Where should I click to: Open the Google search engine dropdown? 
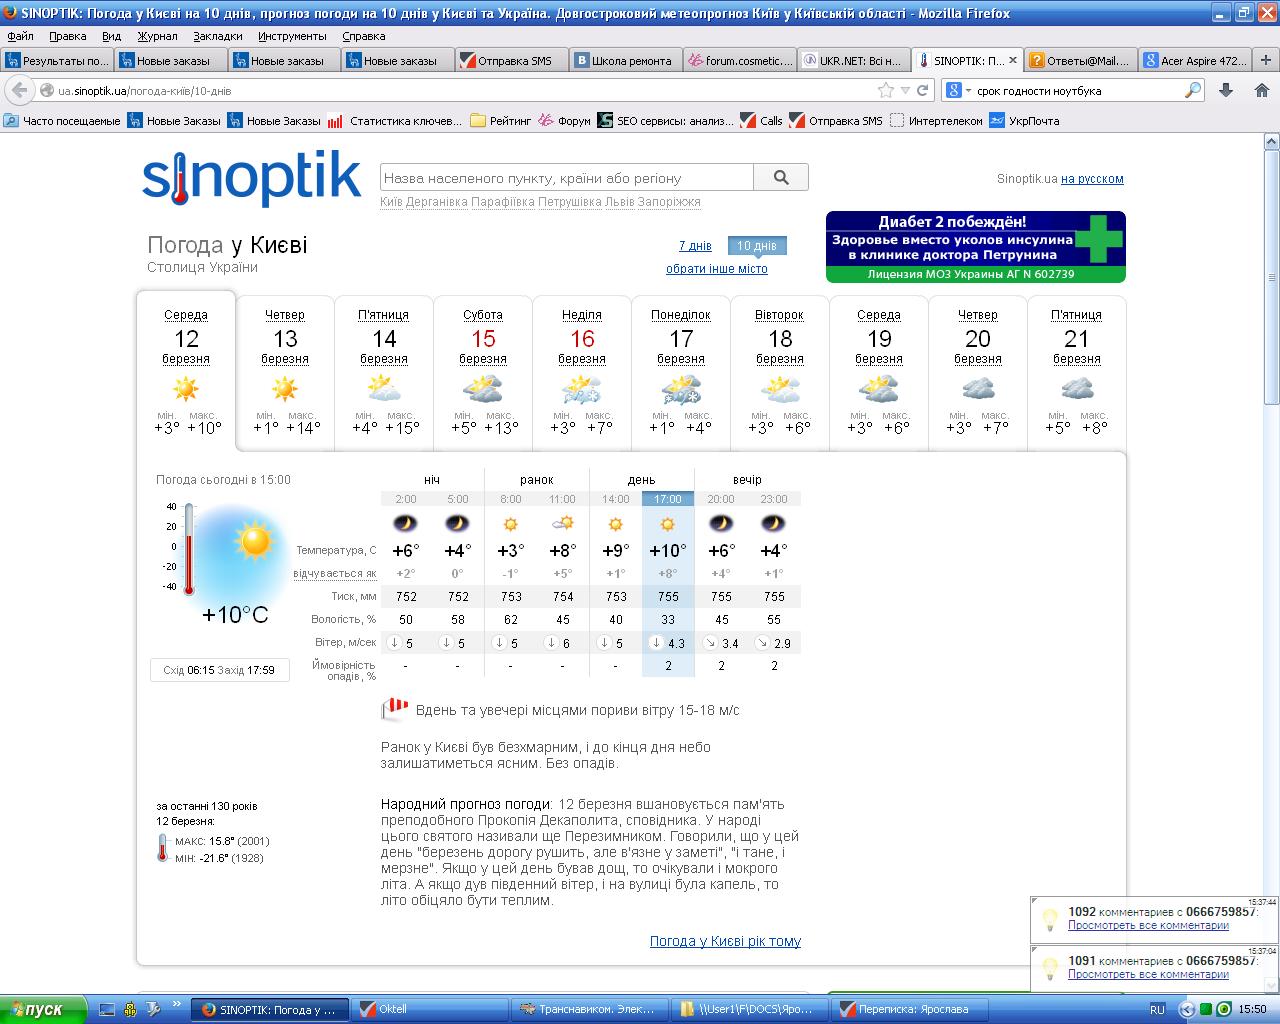[957, 90]
